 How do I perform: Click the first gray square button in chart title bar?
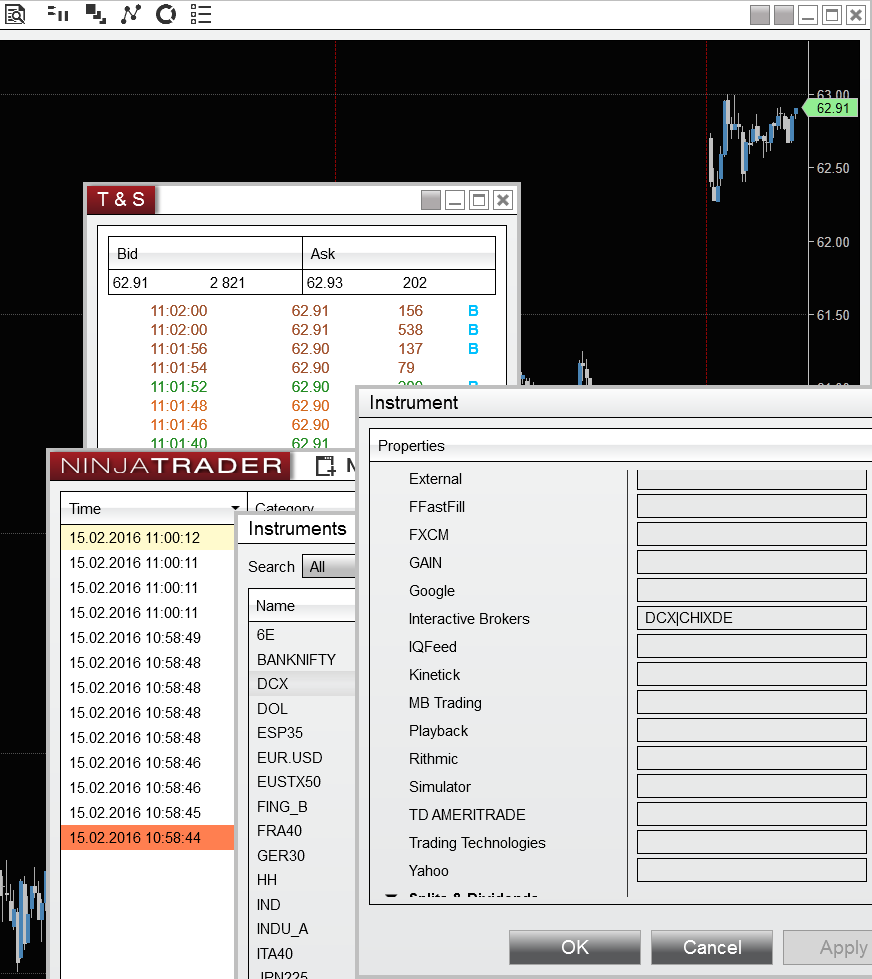pos(760,15)
